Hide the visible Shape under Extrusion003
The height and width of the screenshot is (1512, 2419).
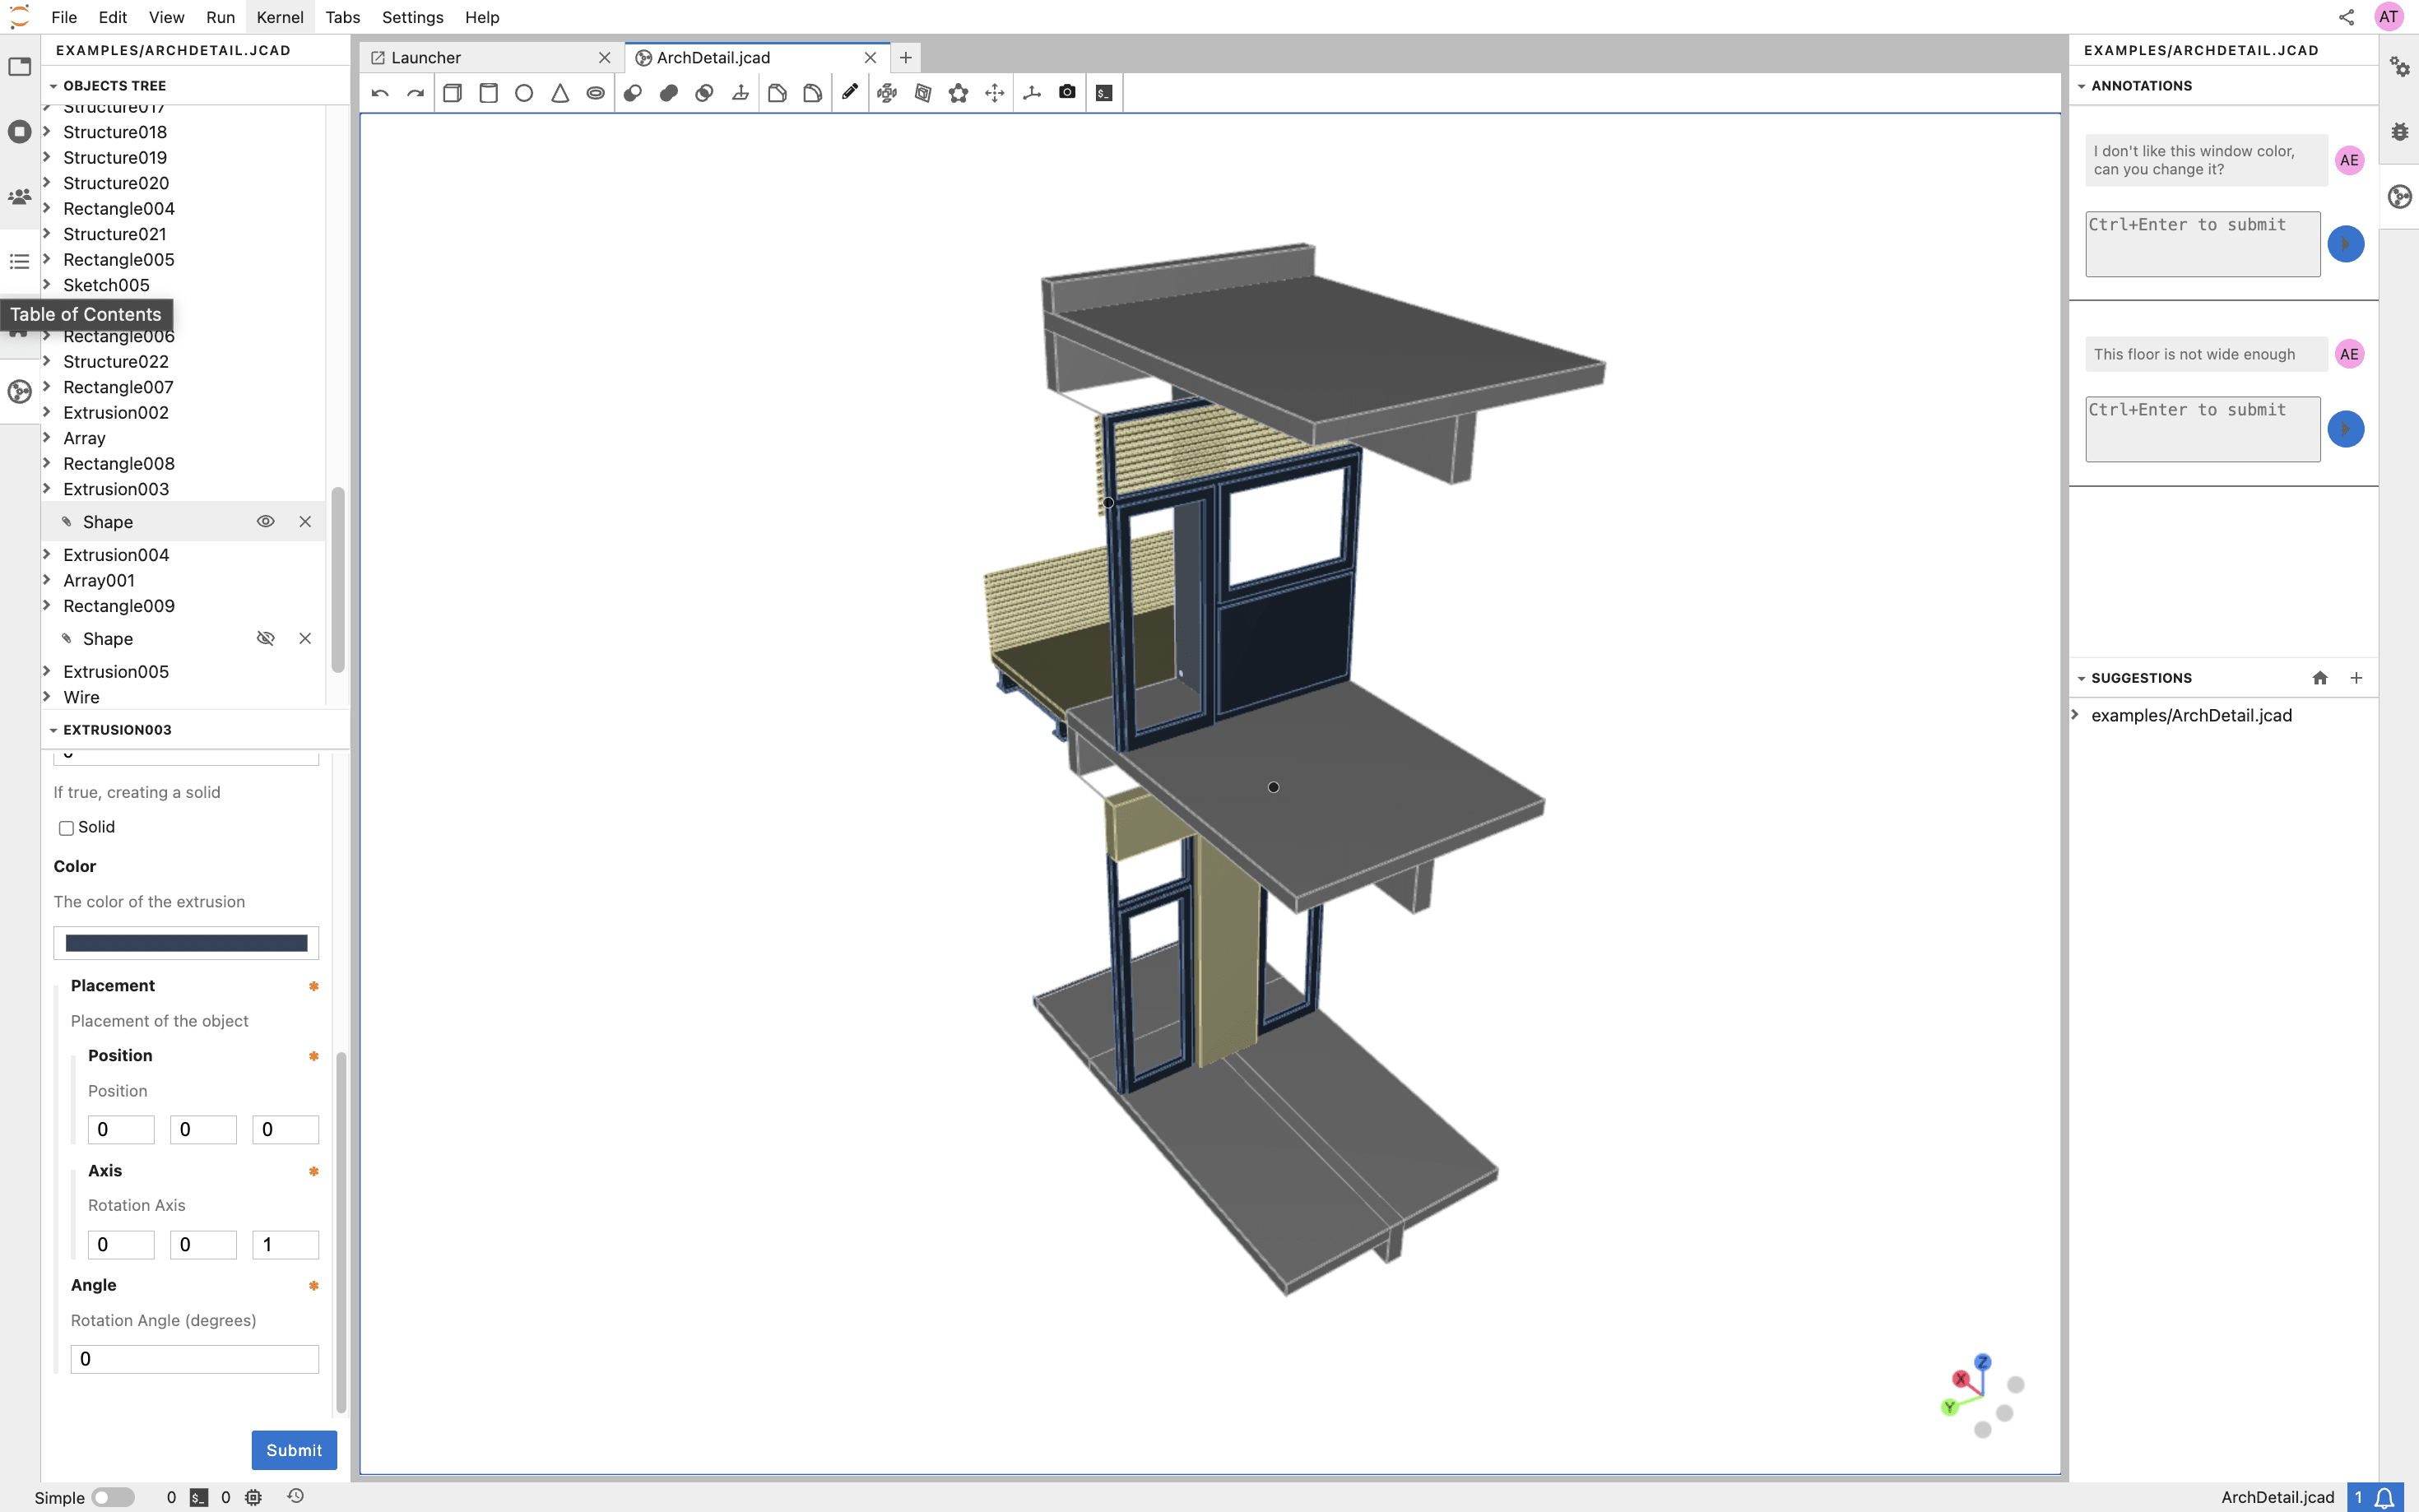(x=265, y=522)
